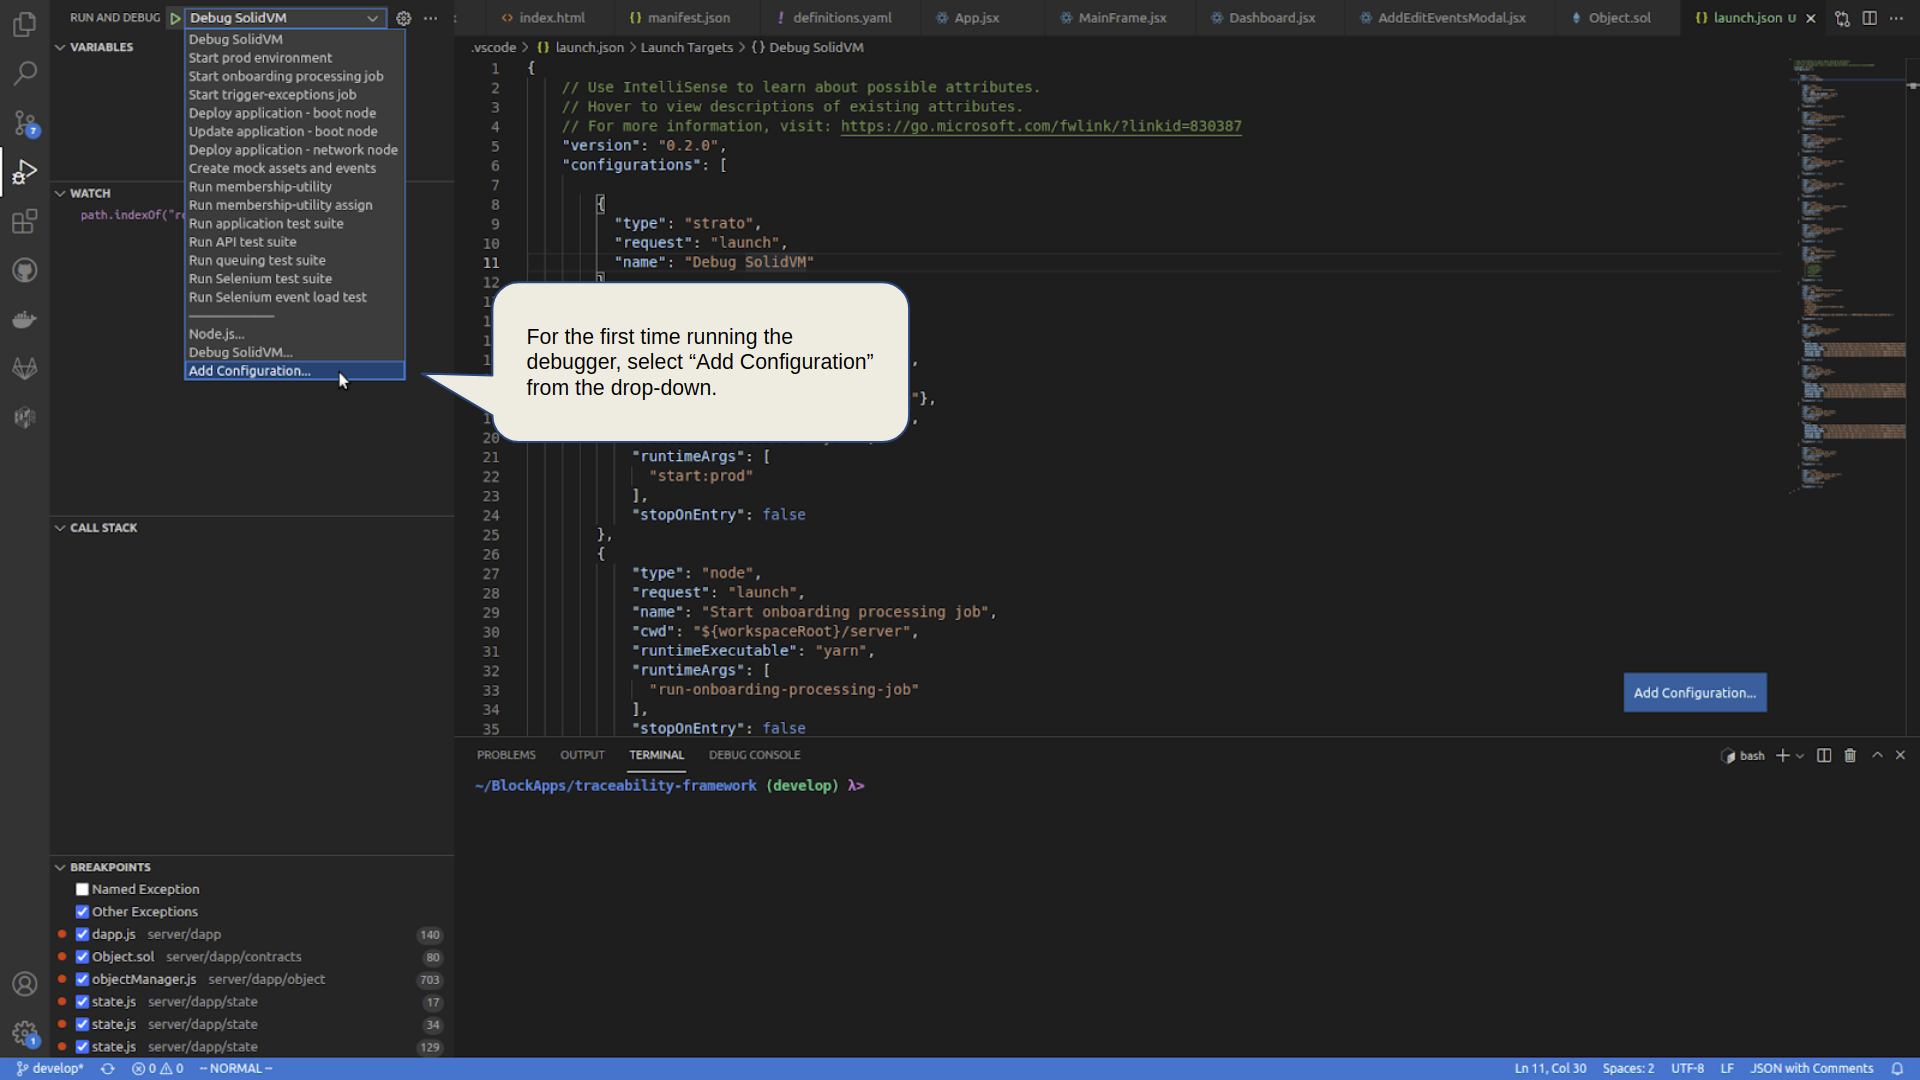Uncheck the Object.sol breakpoint
This screenshot has width=1920, height=1080.
pyautogui.click(x=82, y=956)
